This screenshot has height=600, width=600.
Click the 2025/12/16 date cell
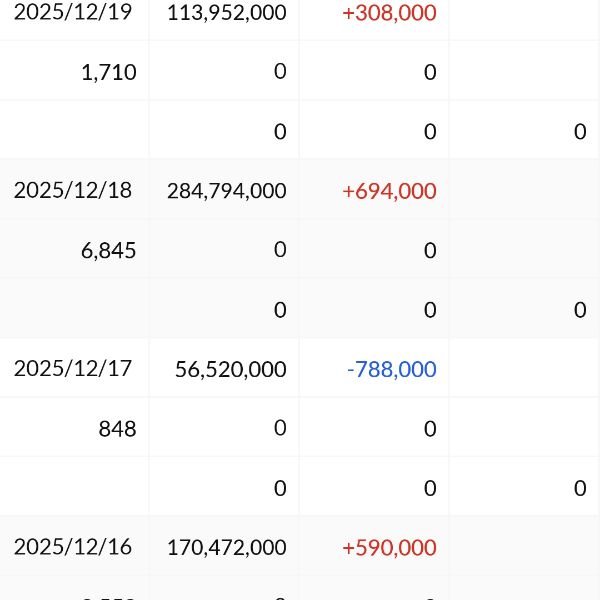tap(73, 547)
